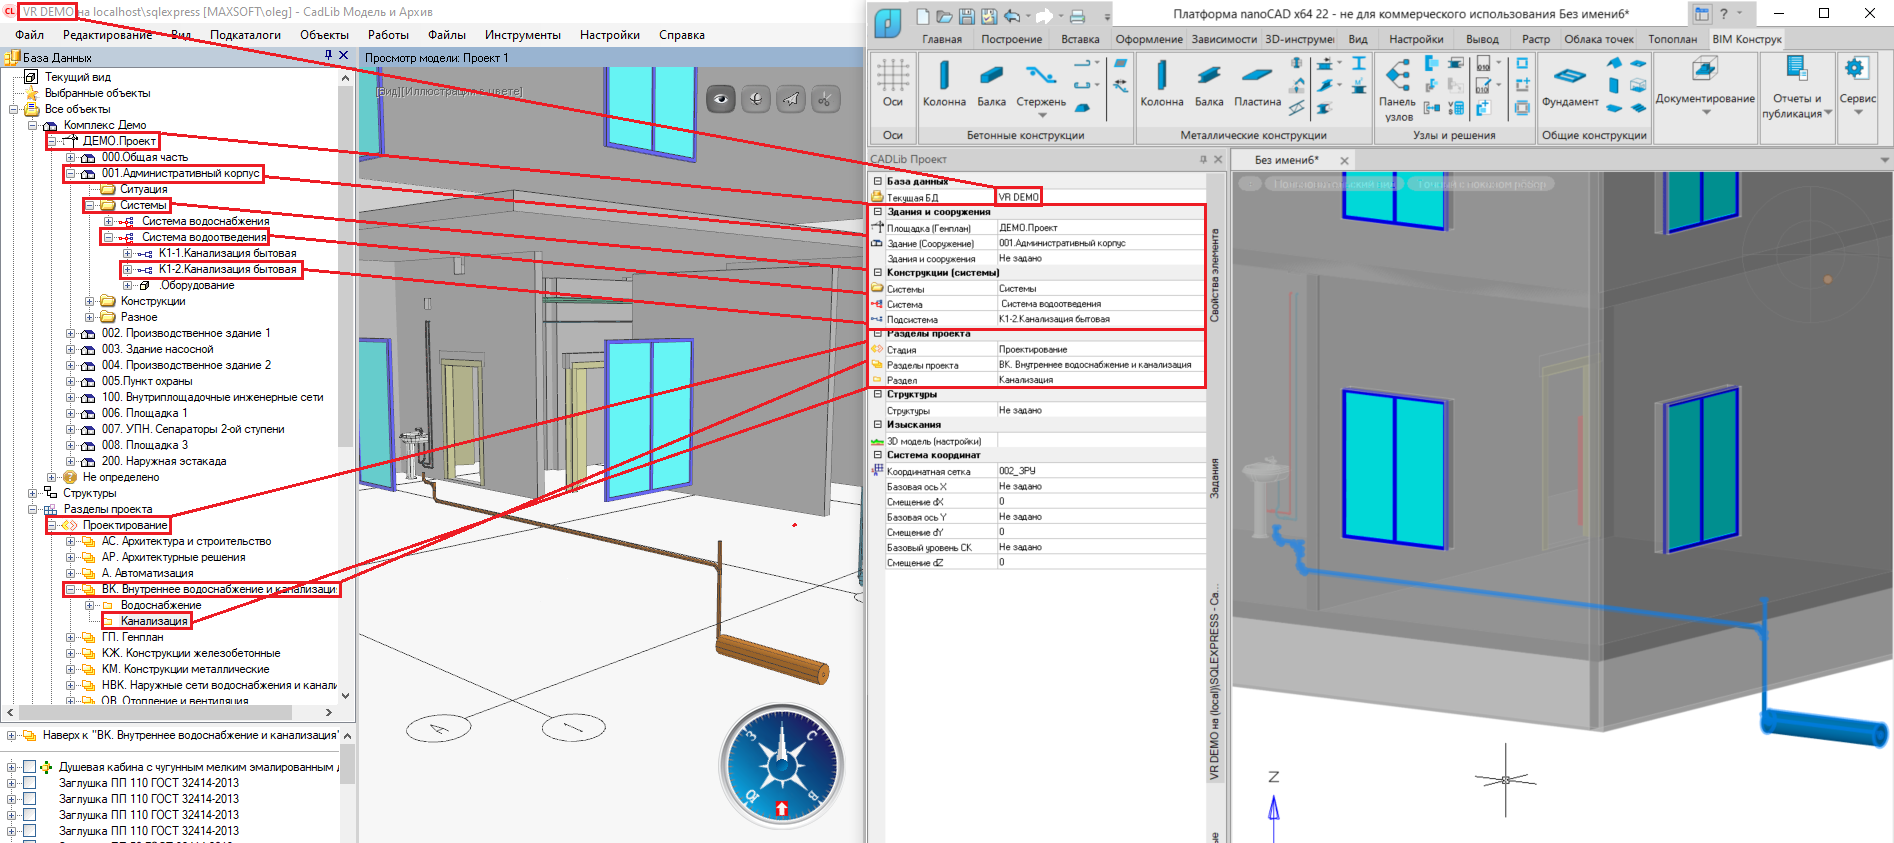Click the compass navigation widget

pyautogui.click(x=781, y=766)
